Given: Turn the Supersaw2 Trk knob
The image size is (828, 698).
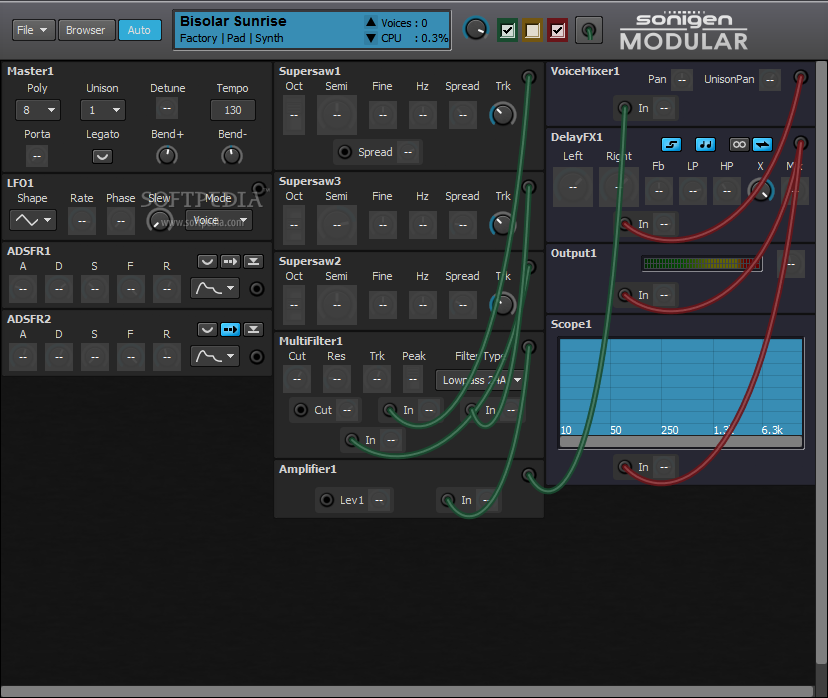Looking at the screenshot, I should [503, 305].
